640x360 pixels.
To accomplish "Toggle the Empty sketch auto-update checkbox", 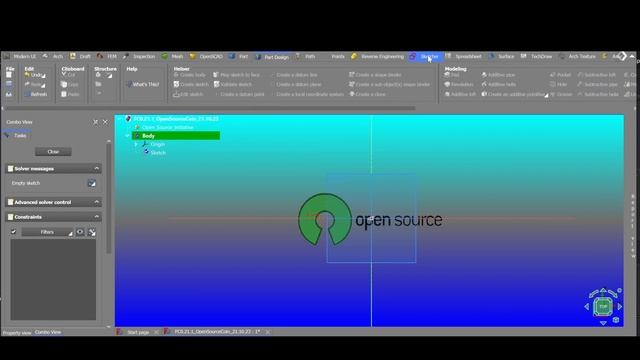I will point(91,183).
